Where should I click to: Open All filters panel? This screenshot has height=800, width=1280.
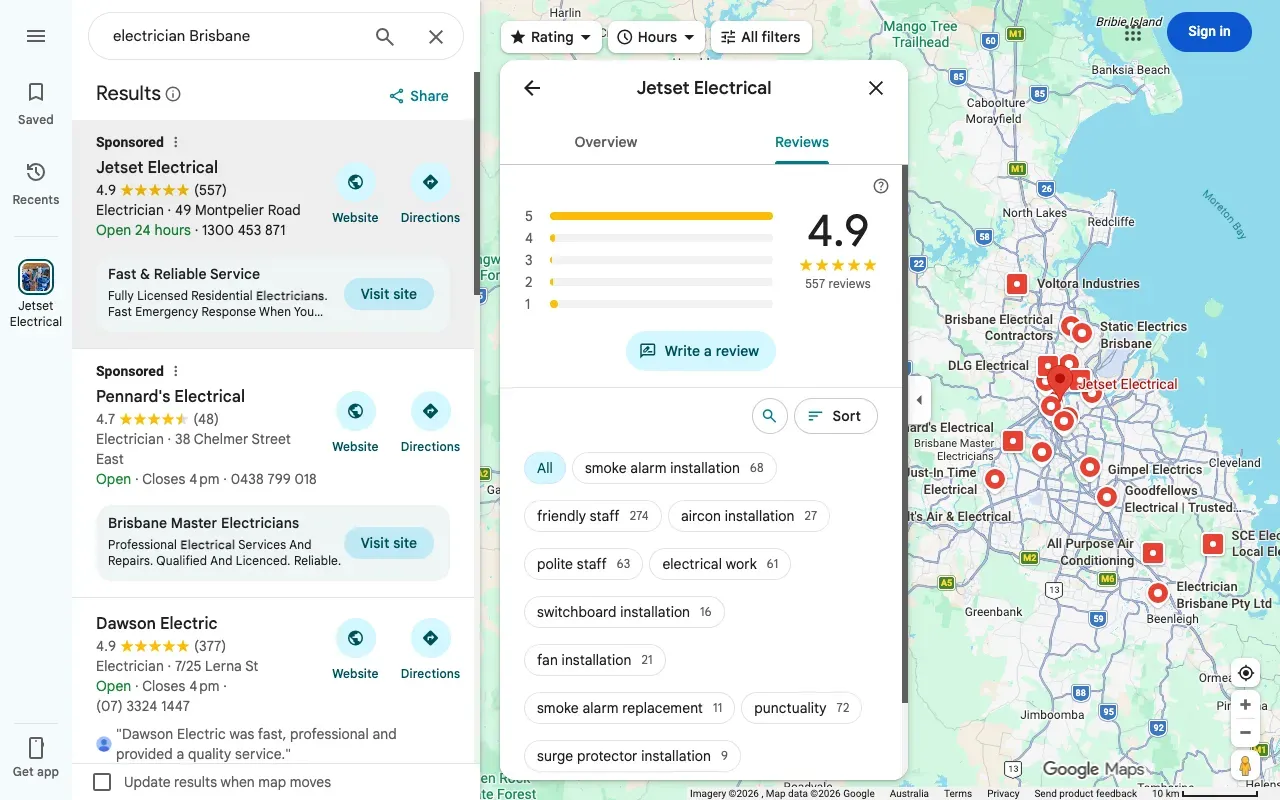761,37
